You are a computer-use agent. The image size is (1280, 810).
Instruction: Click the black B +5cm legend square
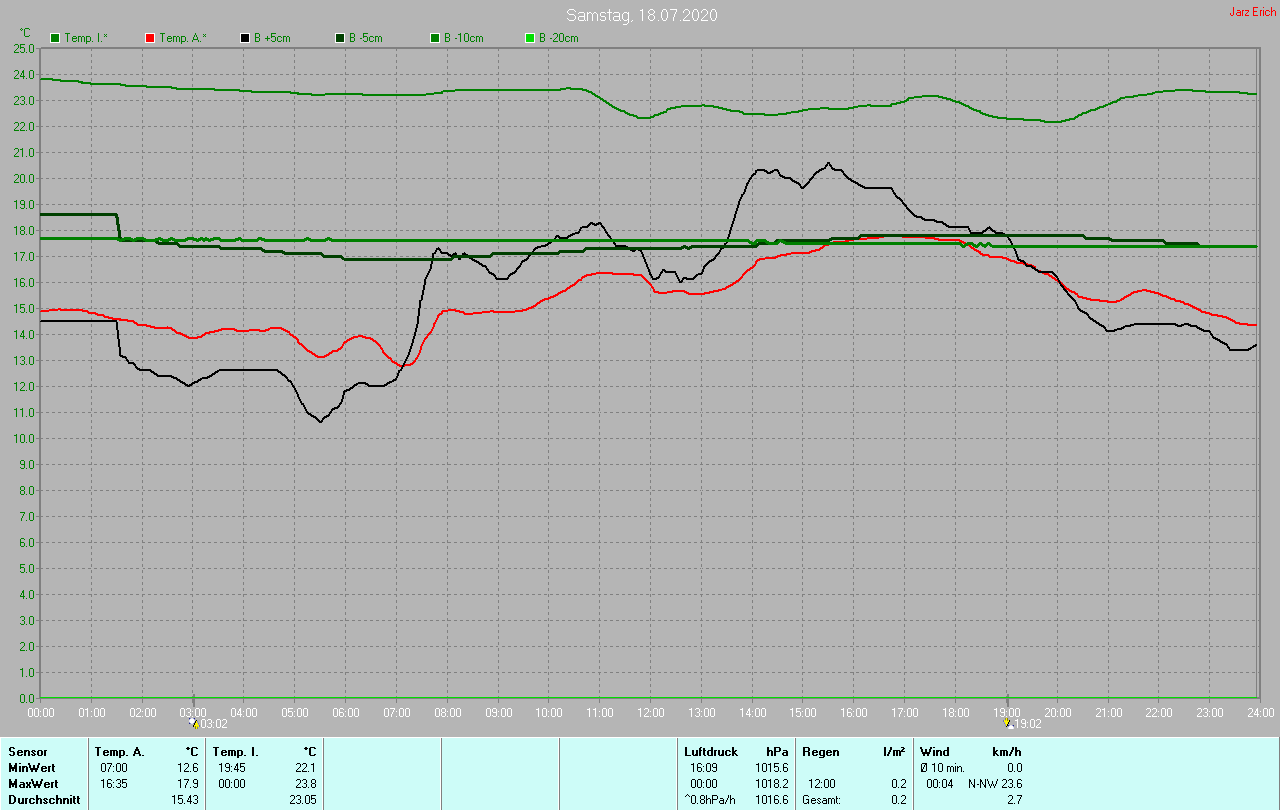tap(245, 38)
